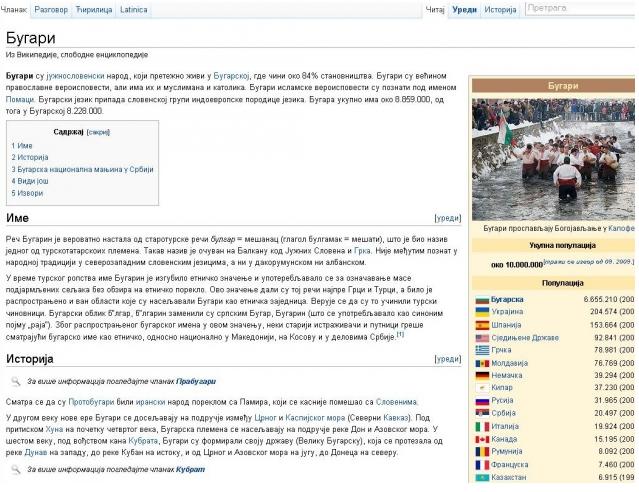Click the France flag icon
639x492 pixels.
pos(481,464)
